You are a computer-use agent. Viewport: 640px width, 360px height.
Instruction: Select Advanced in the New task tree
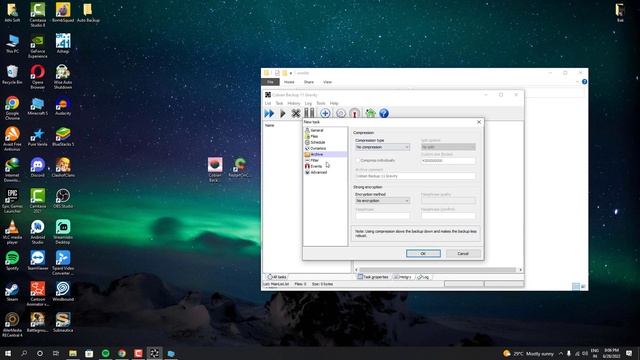pos(318,172)
